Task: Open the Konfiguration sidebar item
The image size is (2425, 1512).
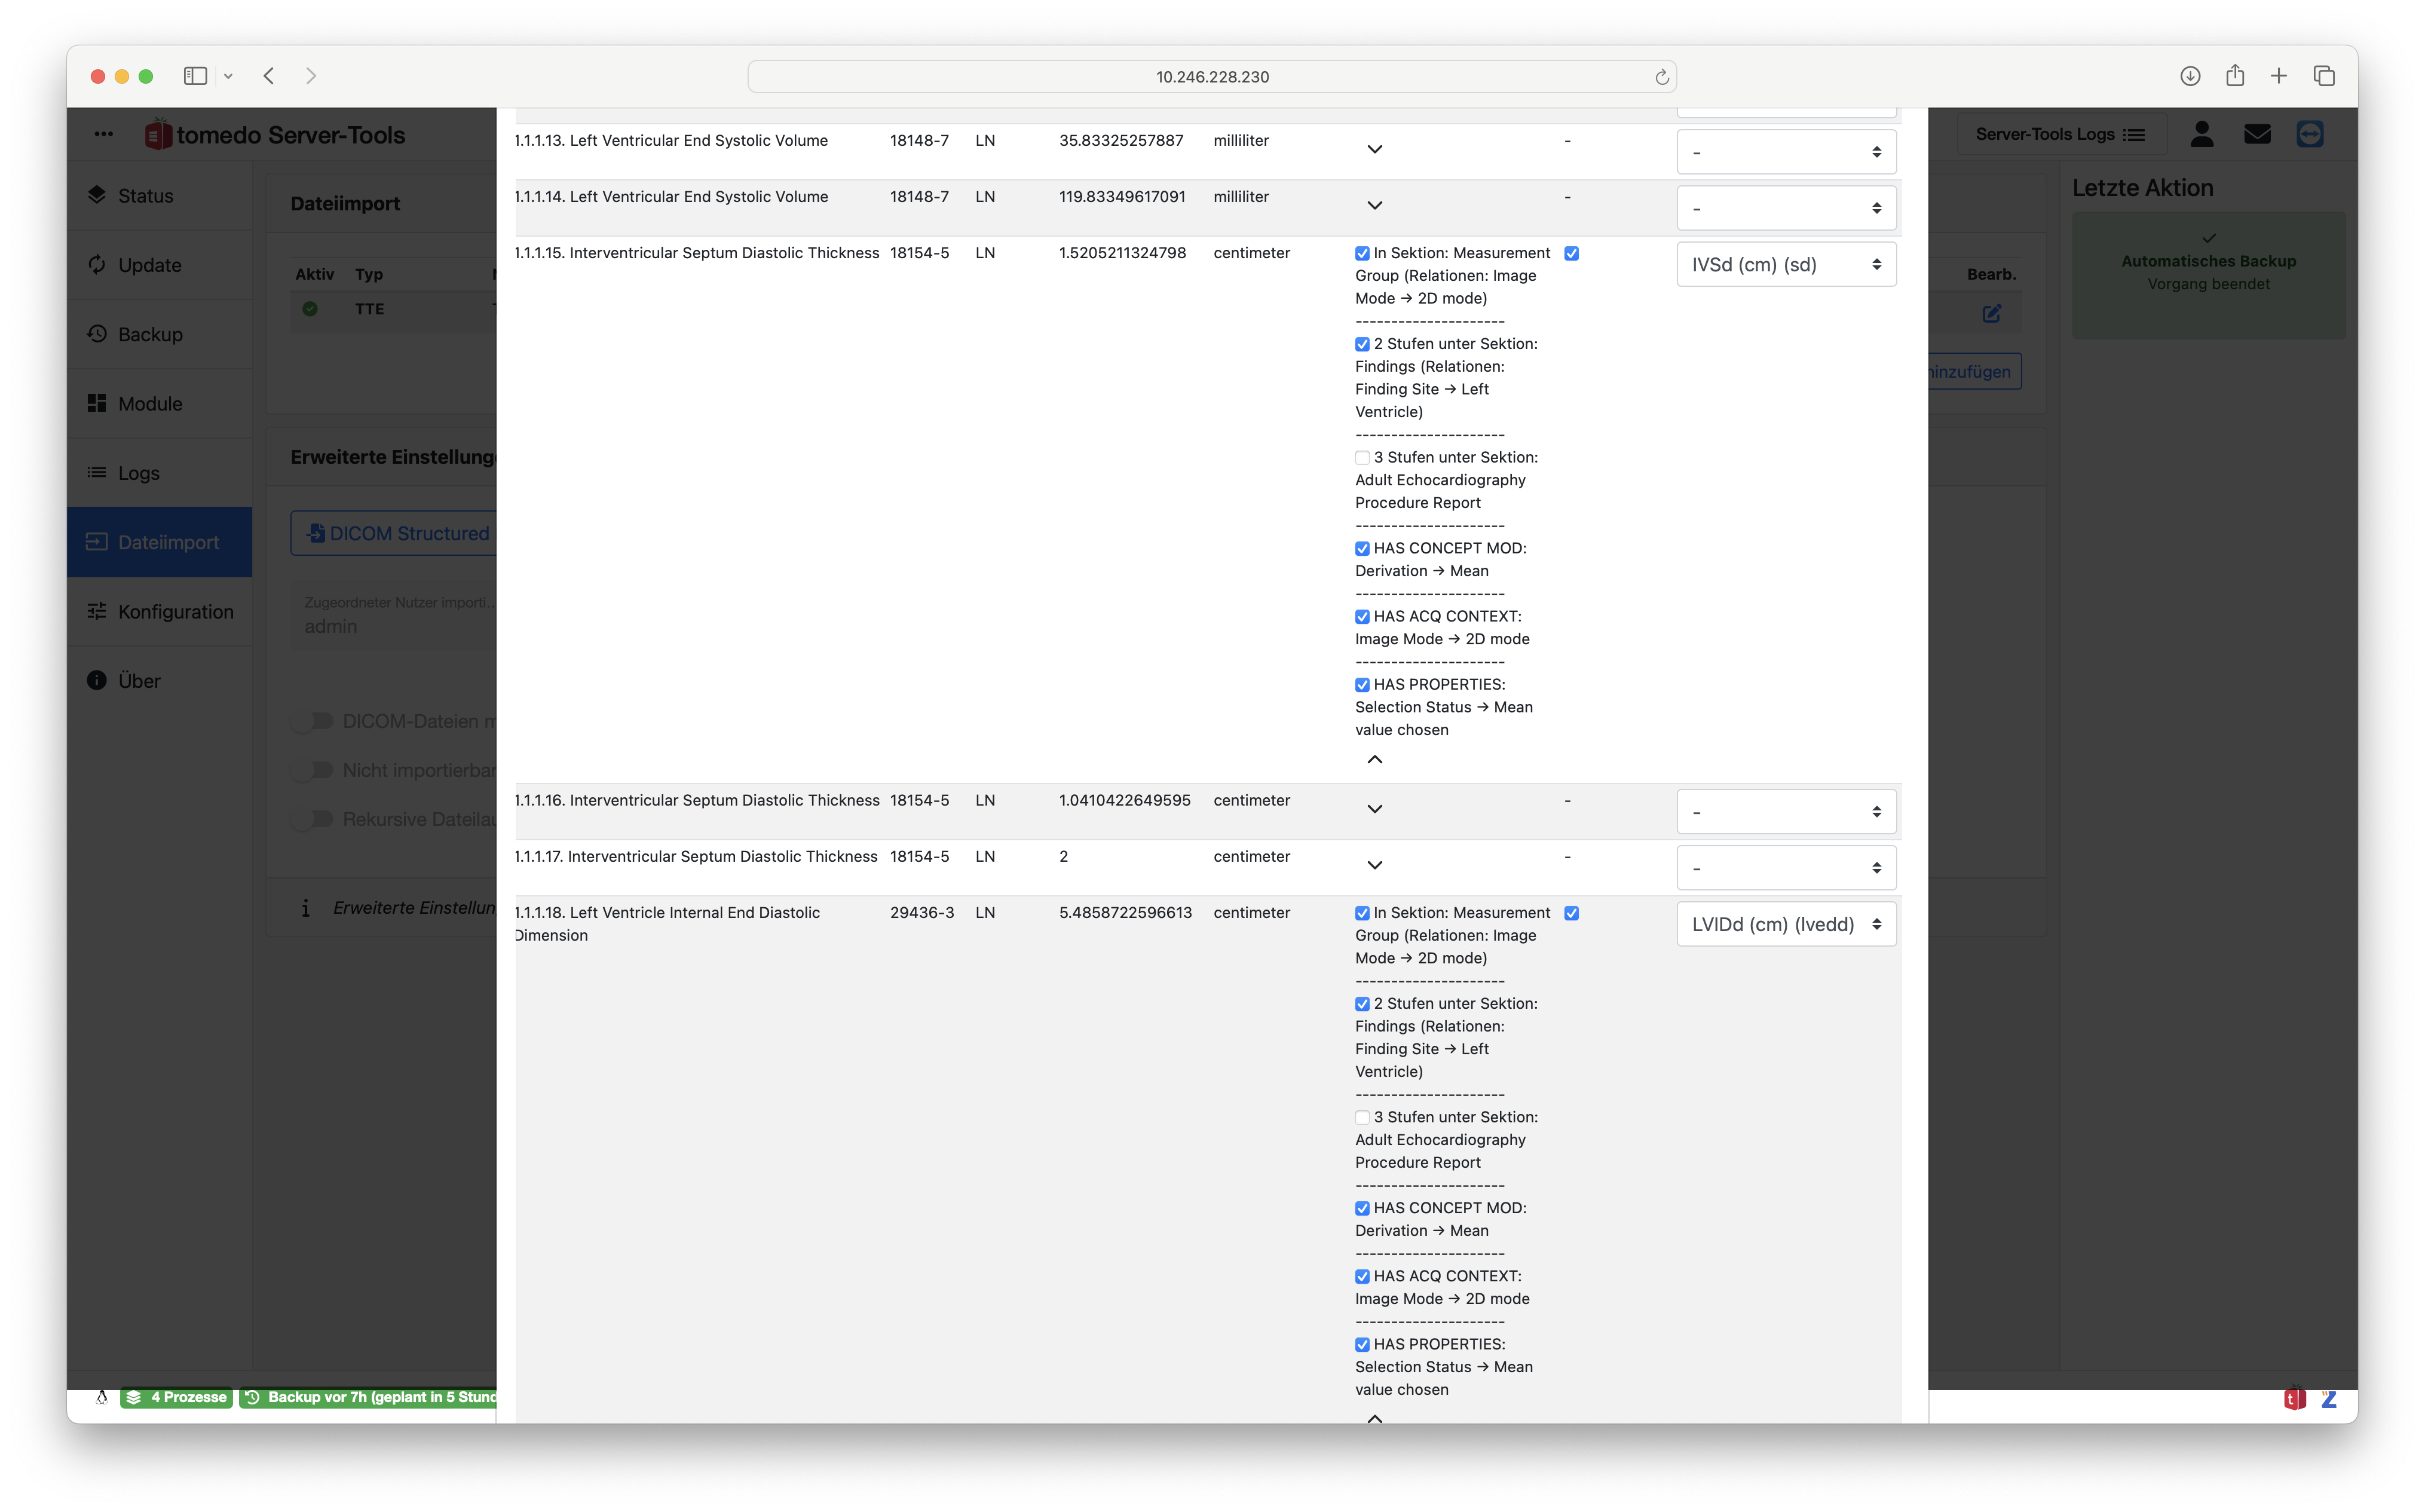Action: [159, 612]
